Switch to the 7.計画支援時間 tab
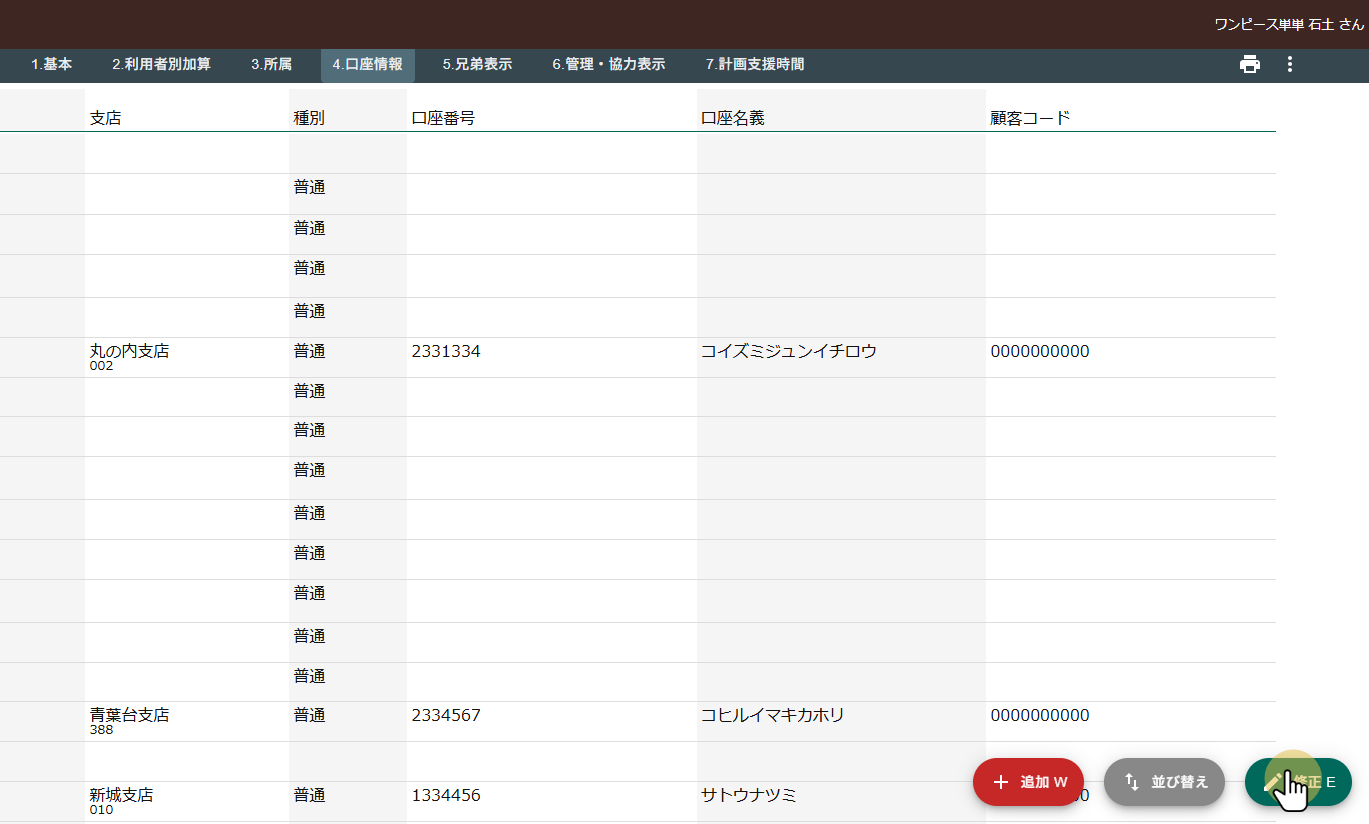 pos(754,65)
